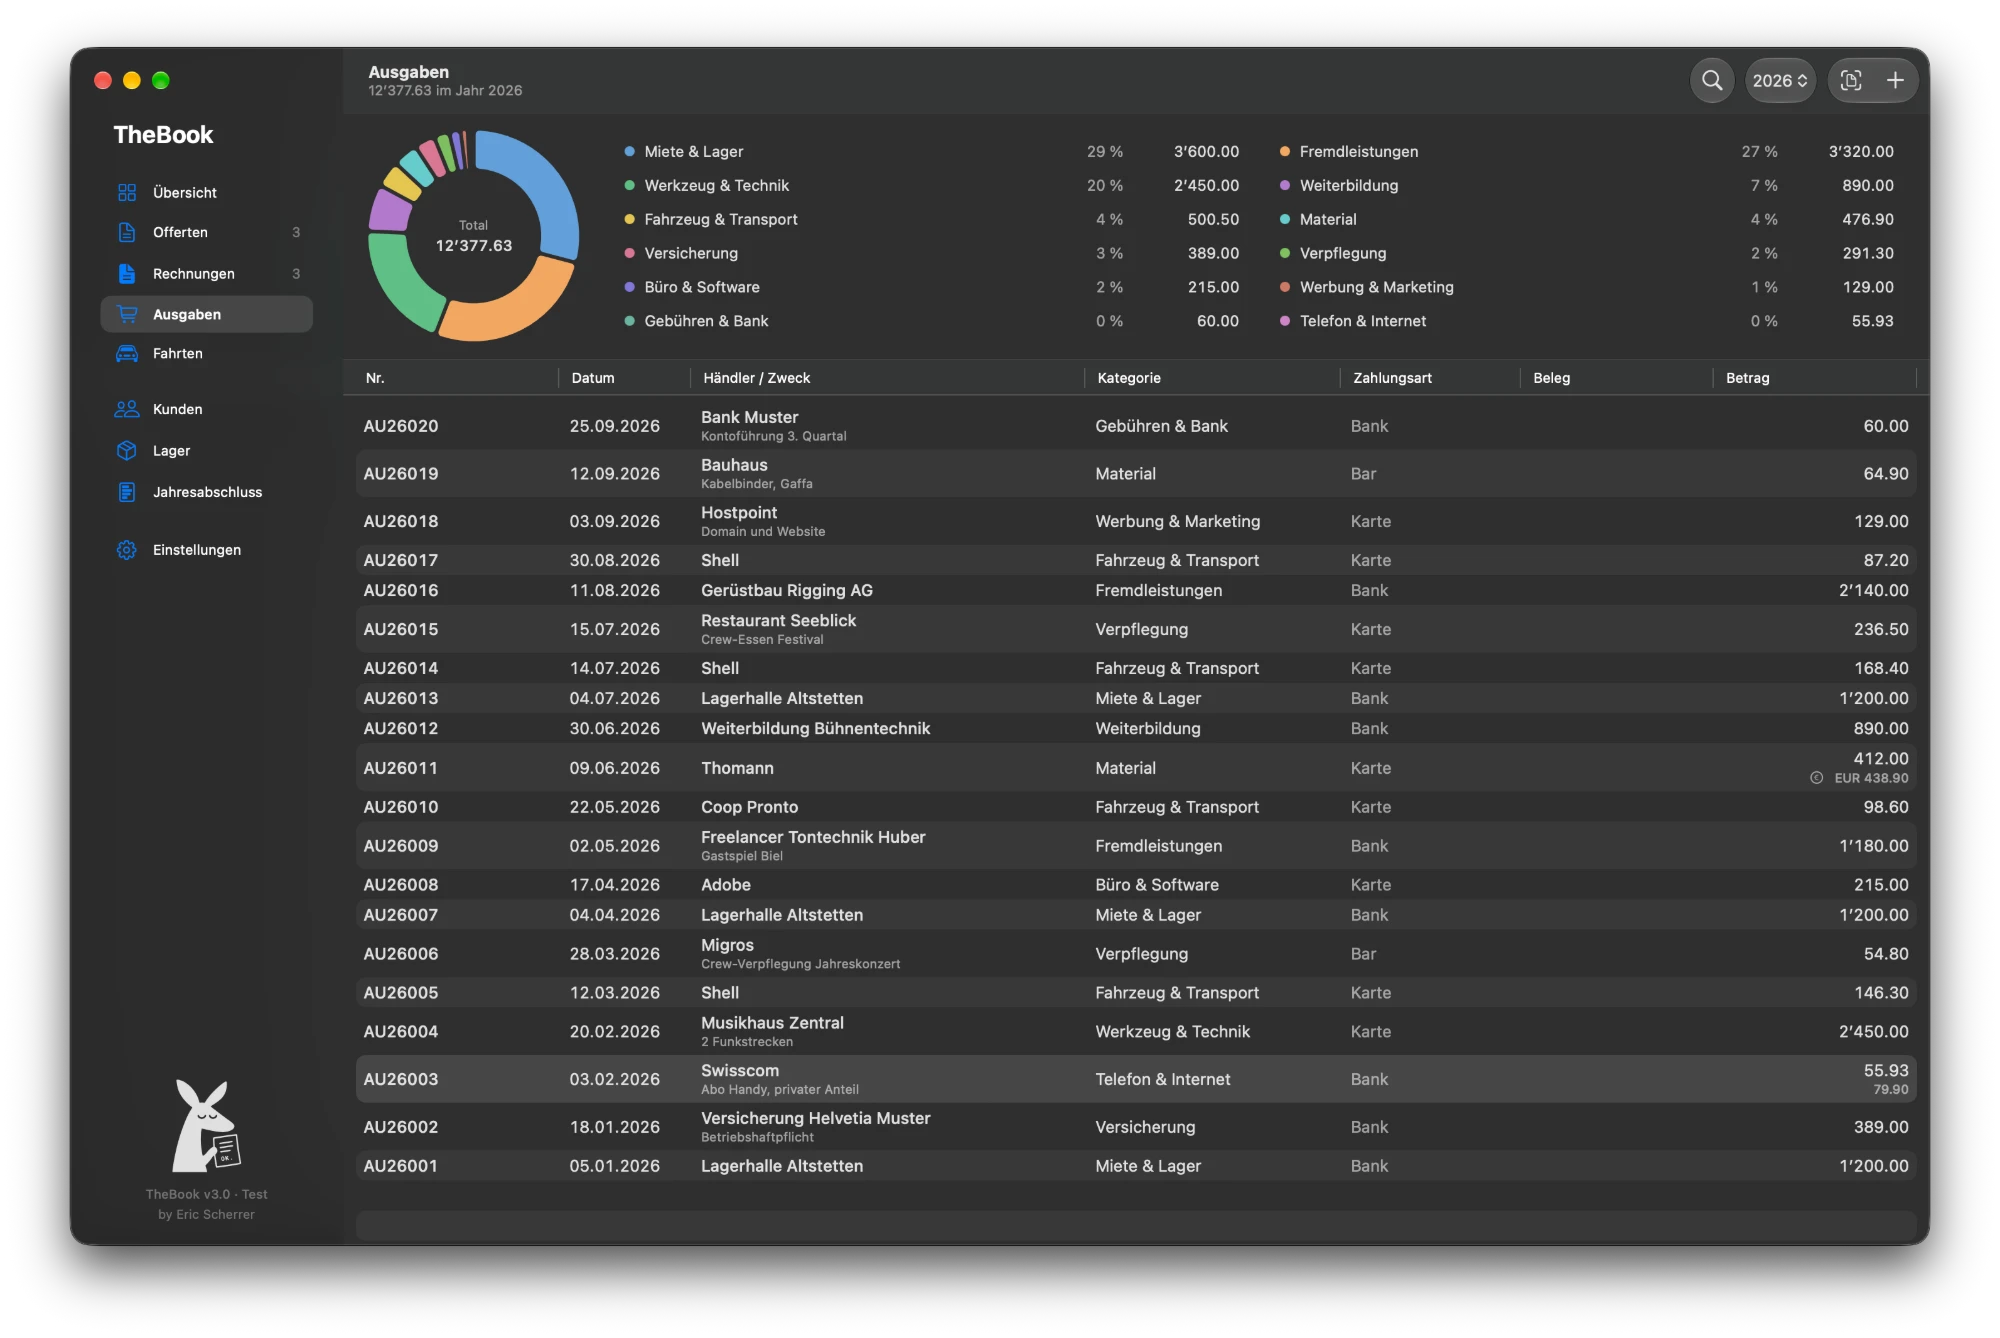Click orange Fremdleistungen legend dot

coord(1285,152)
